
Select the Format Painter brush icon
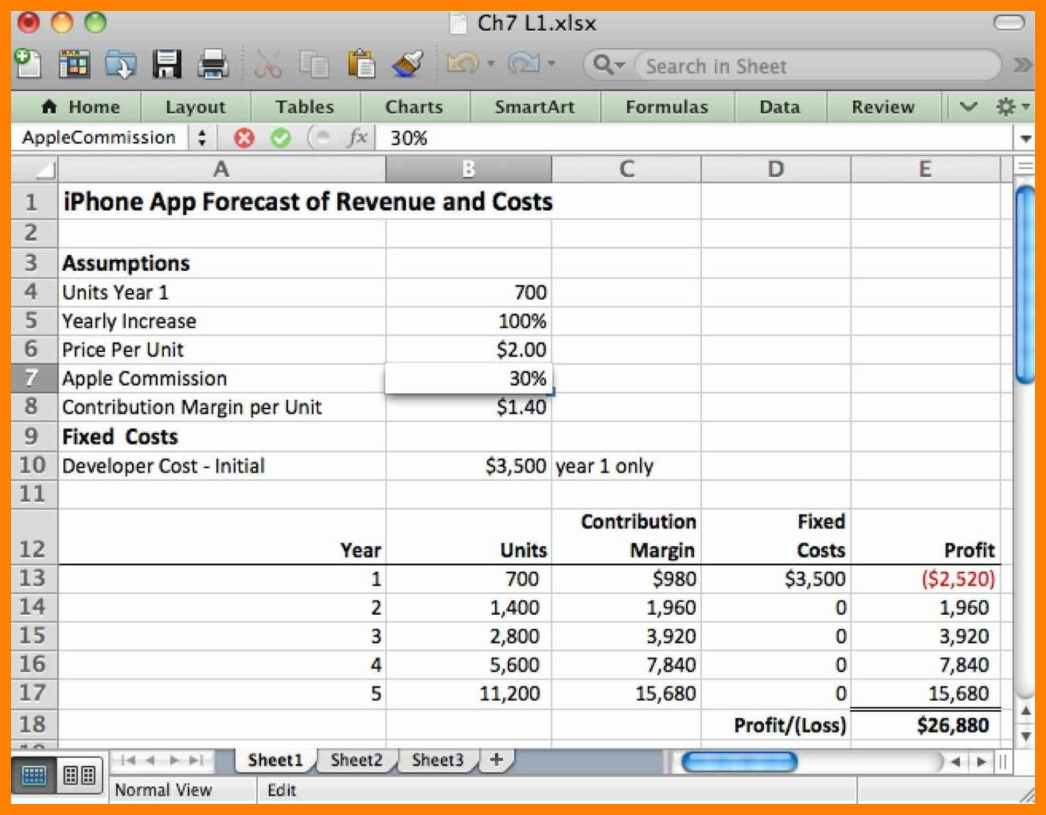(x=408, y=65)
